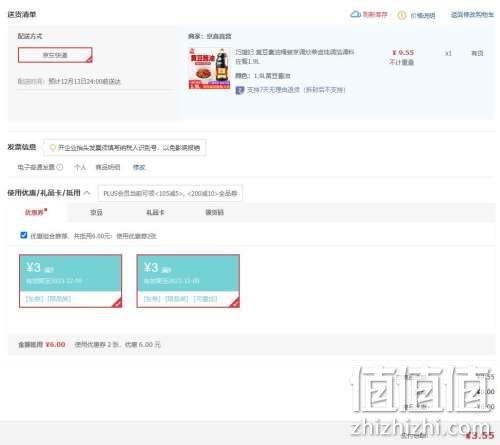The height and width of the screenshot is (445, 500).
Task: Click the 7-day return policy badge icon
Action: click(x=240, y=90)
